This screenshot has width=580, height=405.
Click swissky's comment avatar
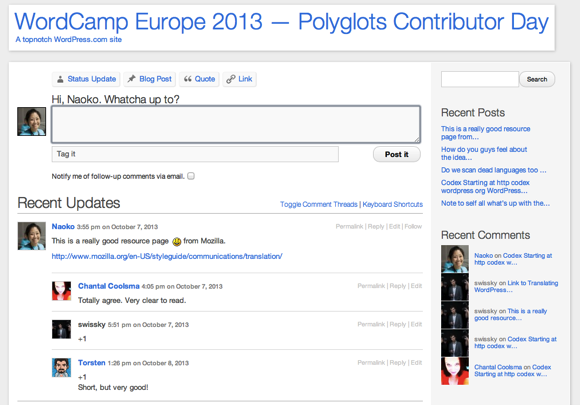61,329
